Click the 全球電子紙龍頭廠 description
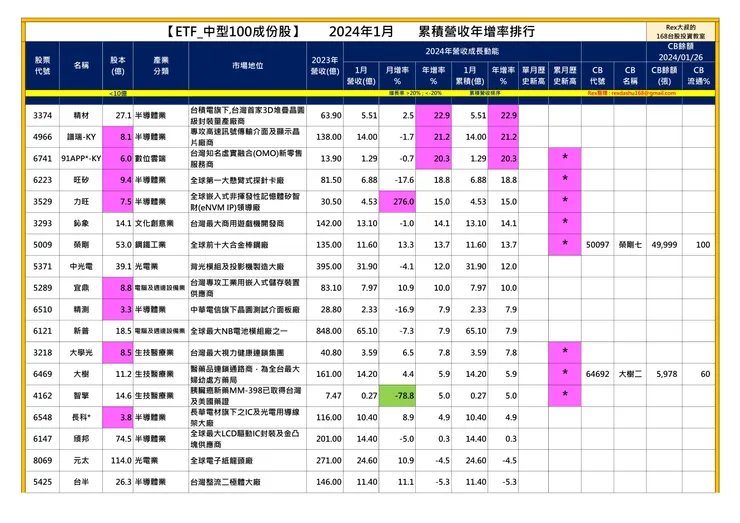 pos(222,460)
